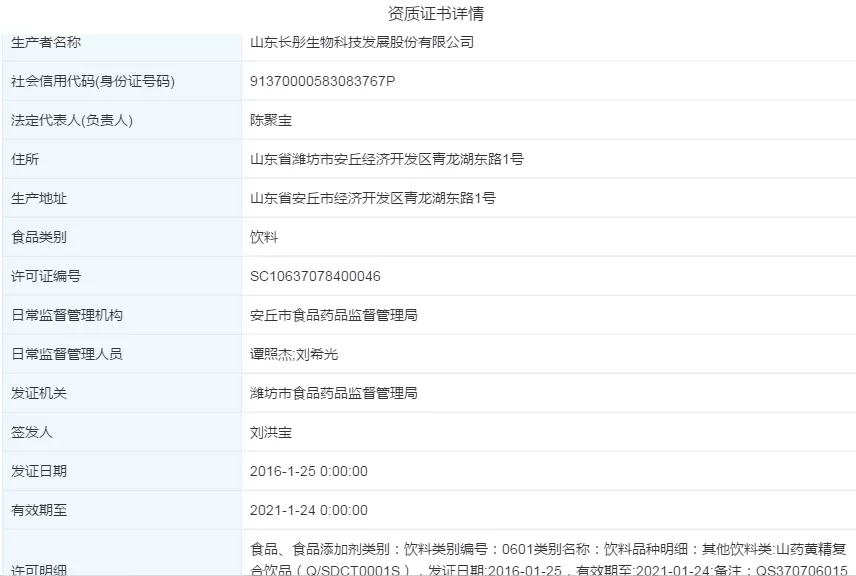Select the 签发人 row label
Image resolution: width=856 pixels, height=576 pixels.
[x=32, y=432]
